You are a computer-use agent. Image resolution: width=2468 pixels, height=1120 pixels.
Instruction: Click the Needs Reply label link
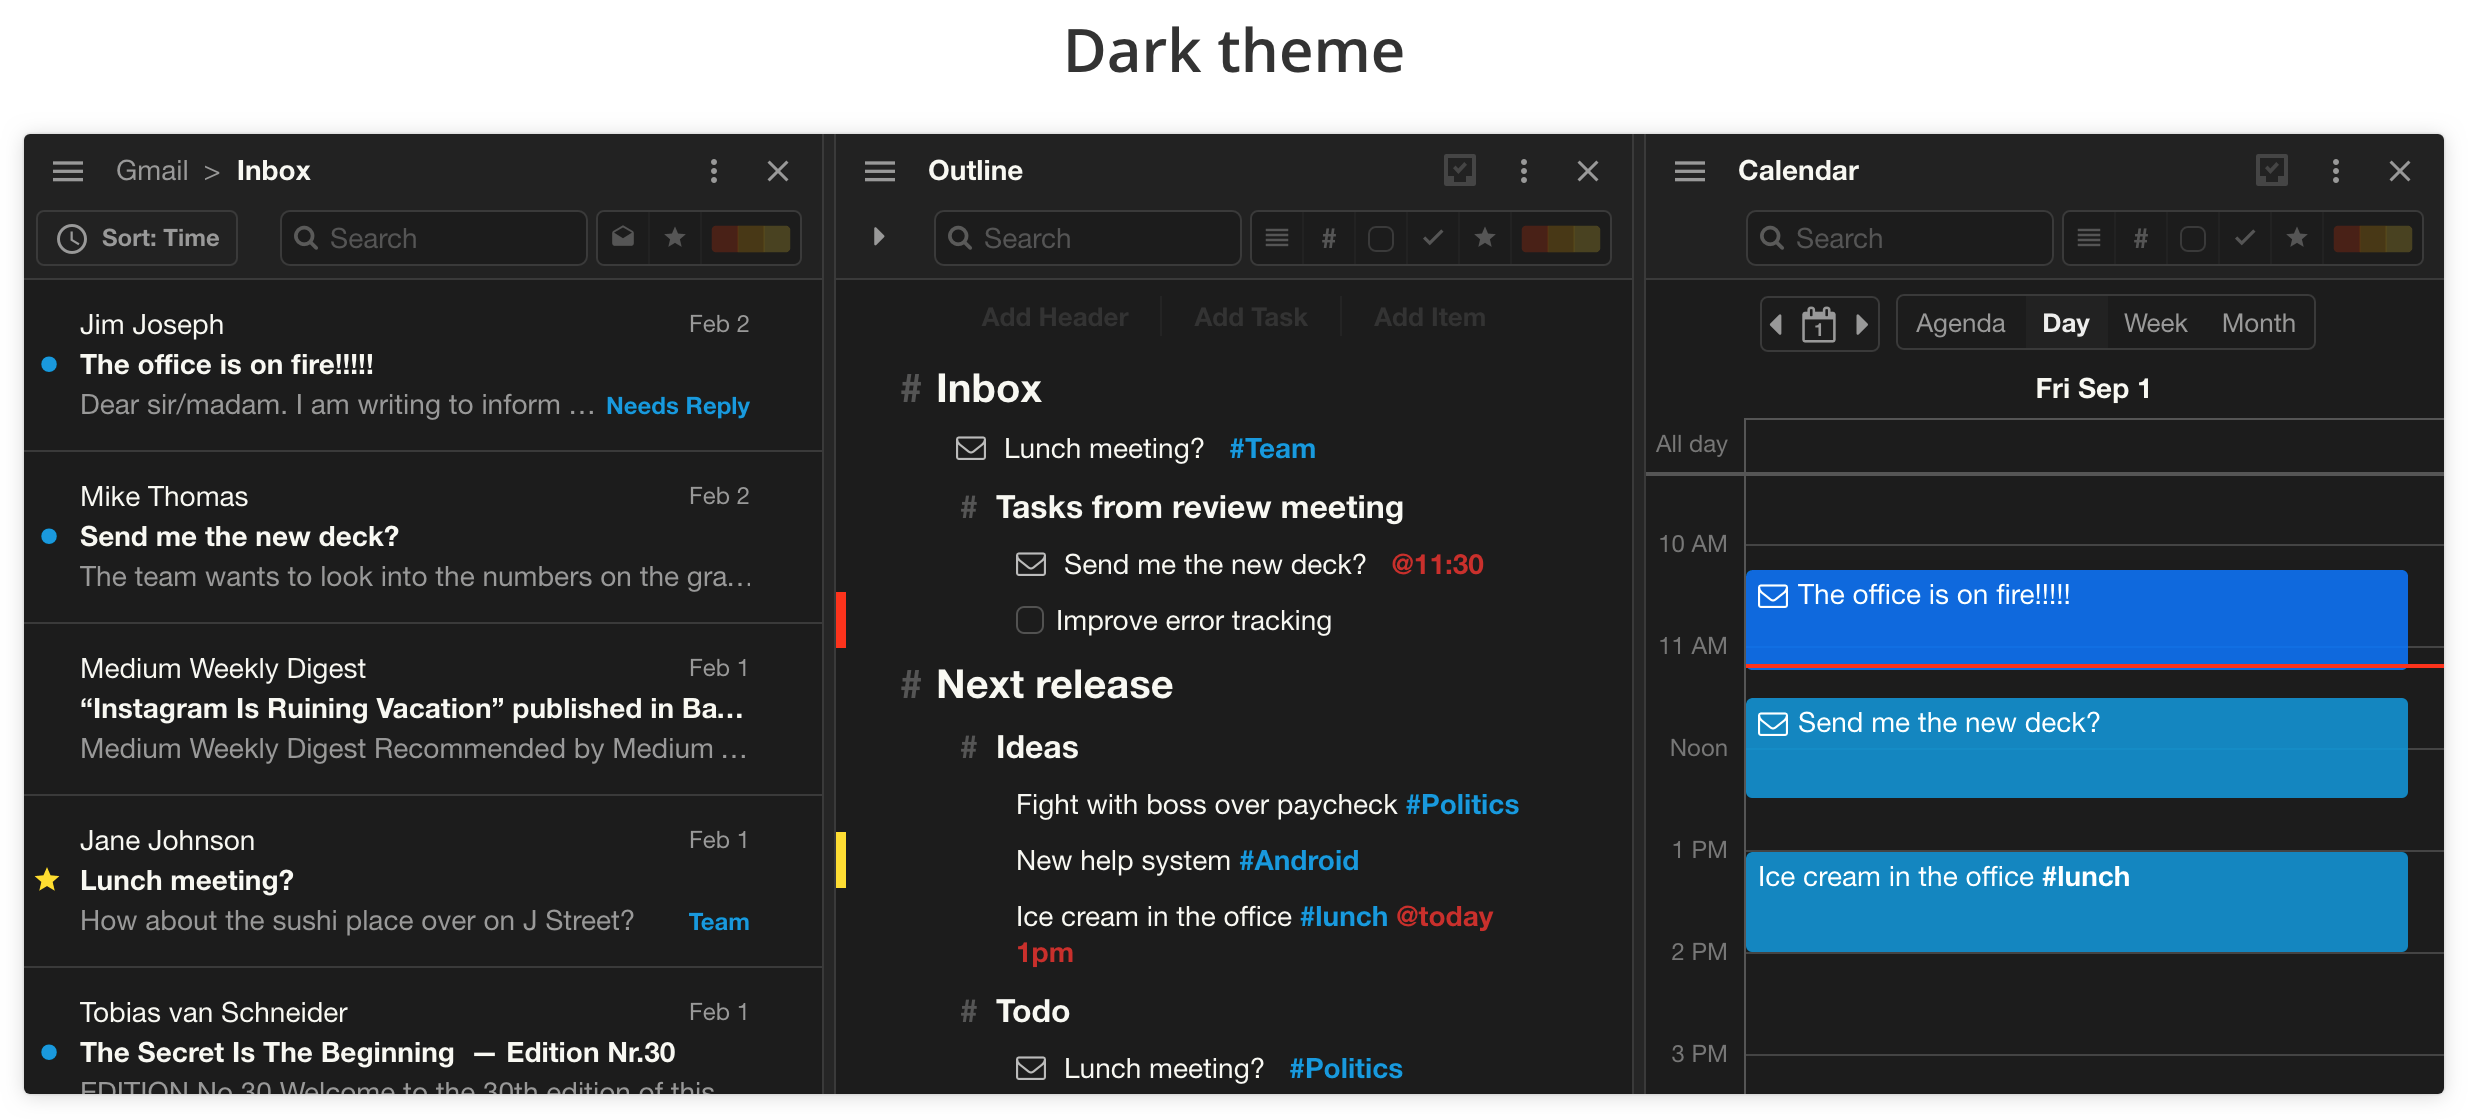point(677,406)
